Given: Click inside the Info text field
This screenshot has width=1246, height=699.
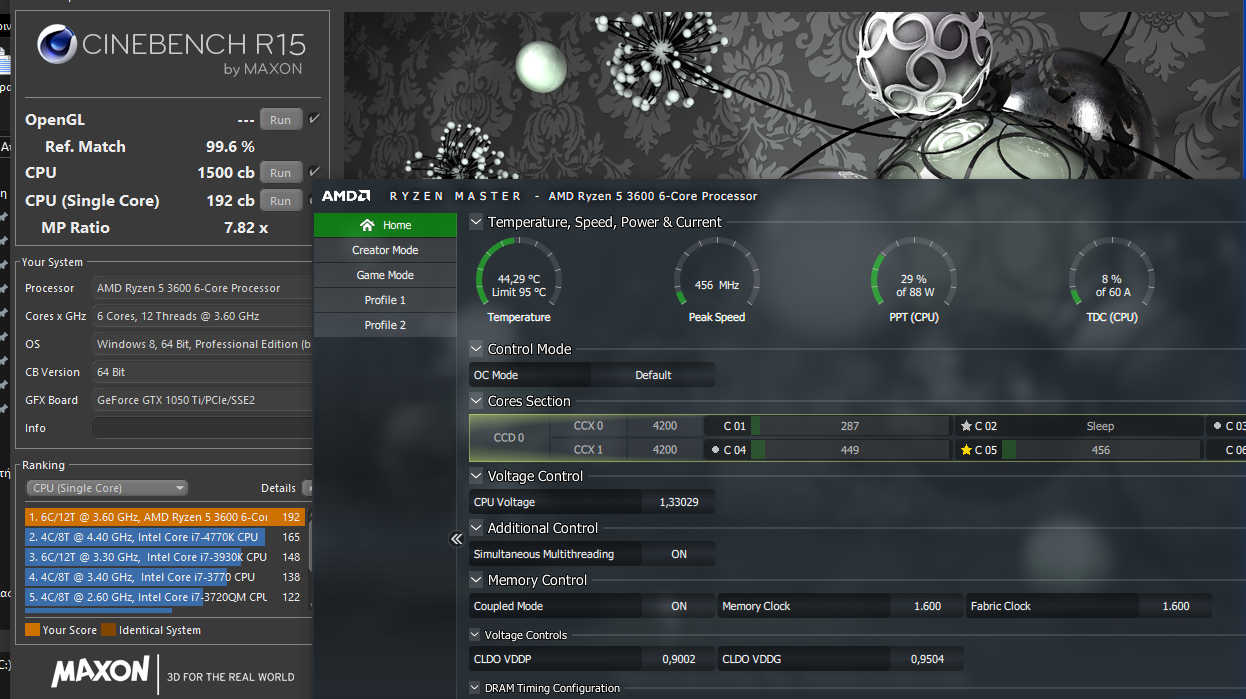Looking at the screenshot, I should [203, 428].
